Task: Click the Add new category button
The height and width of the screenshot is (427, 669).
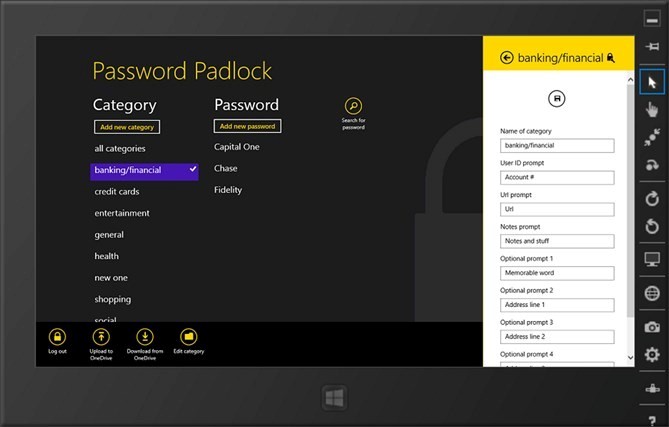Action: coord(127,127)
